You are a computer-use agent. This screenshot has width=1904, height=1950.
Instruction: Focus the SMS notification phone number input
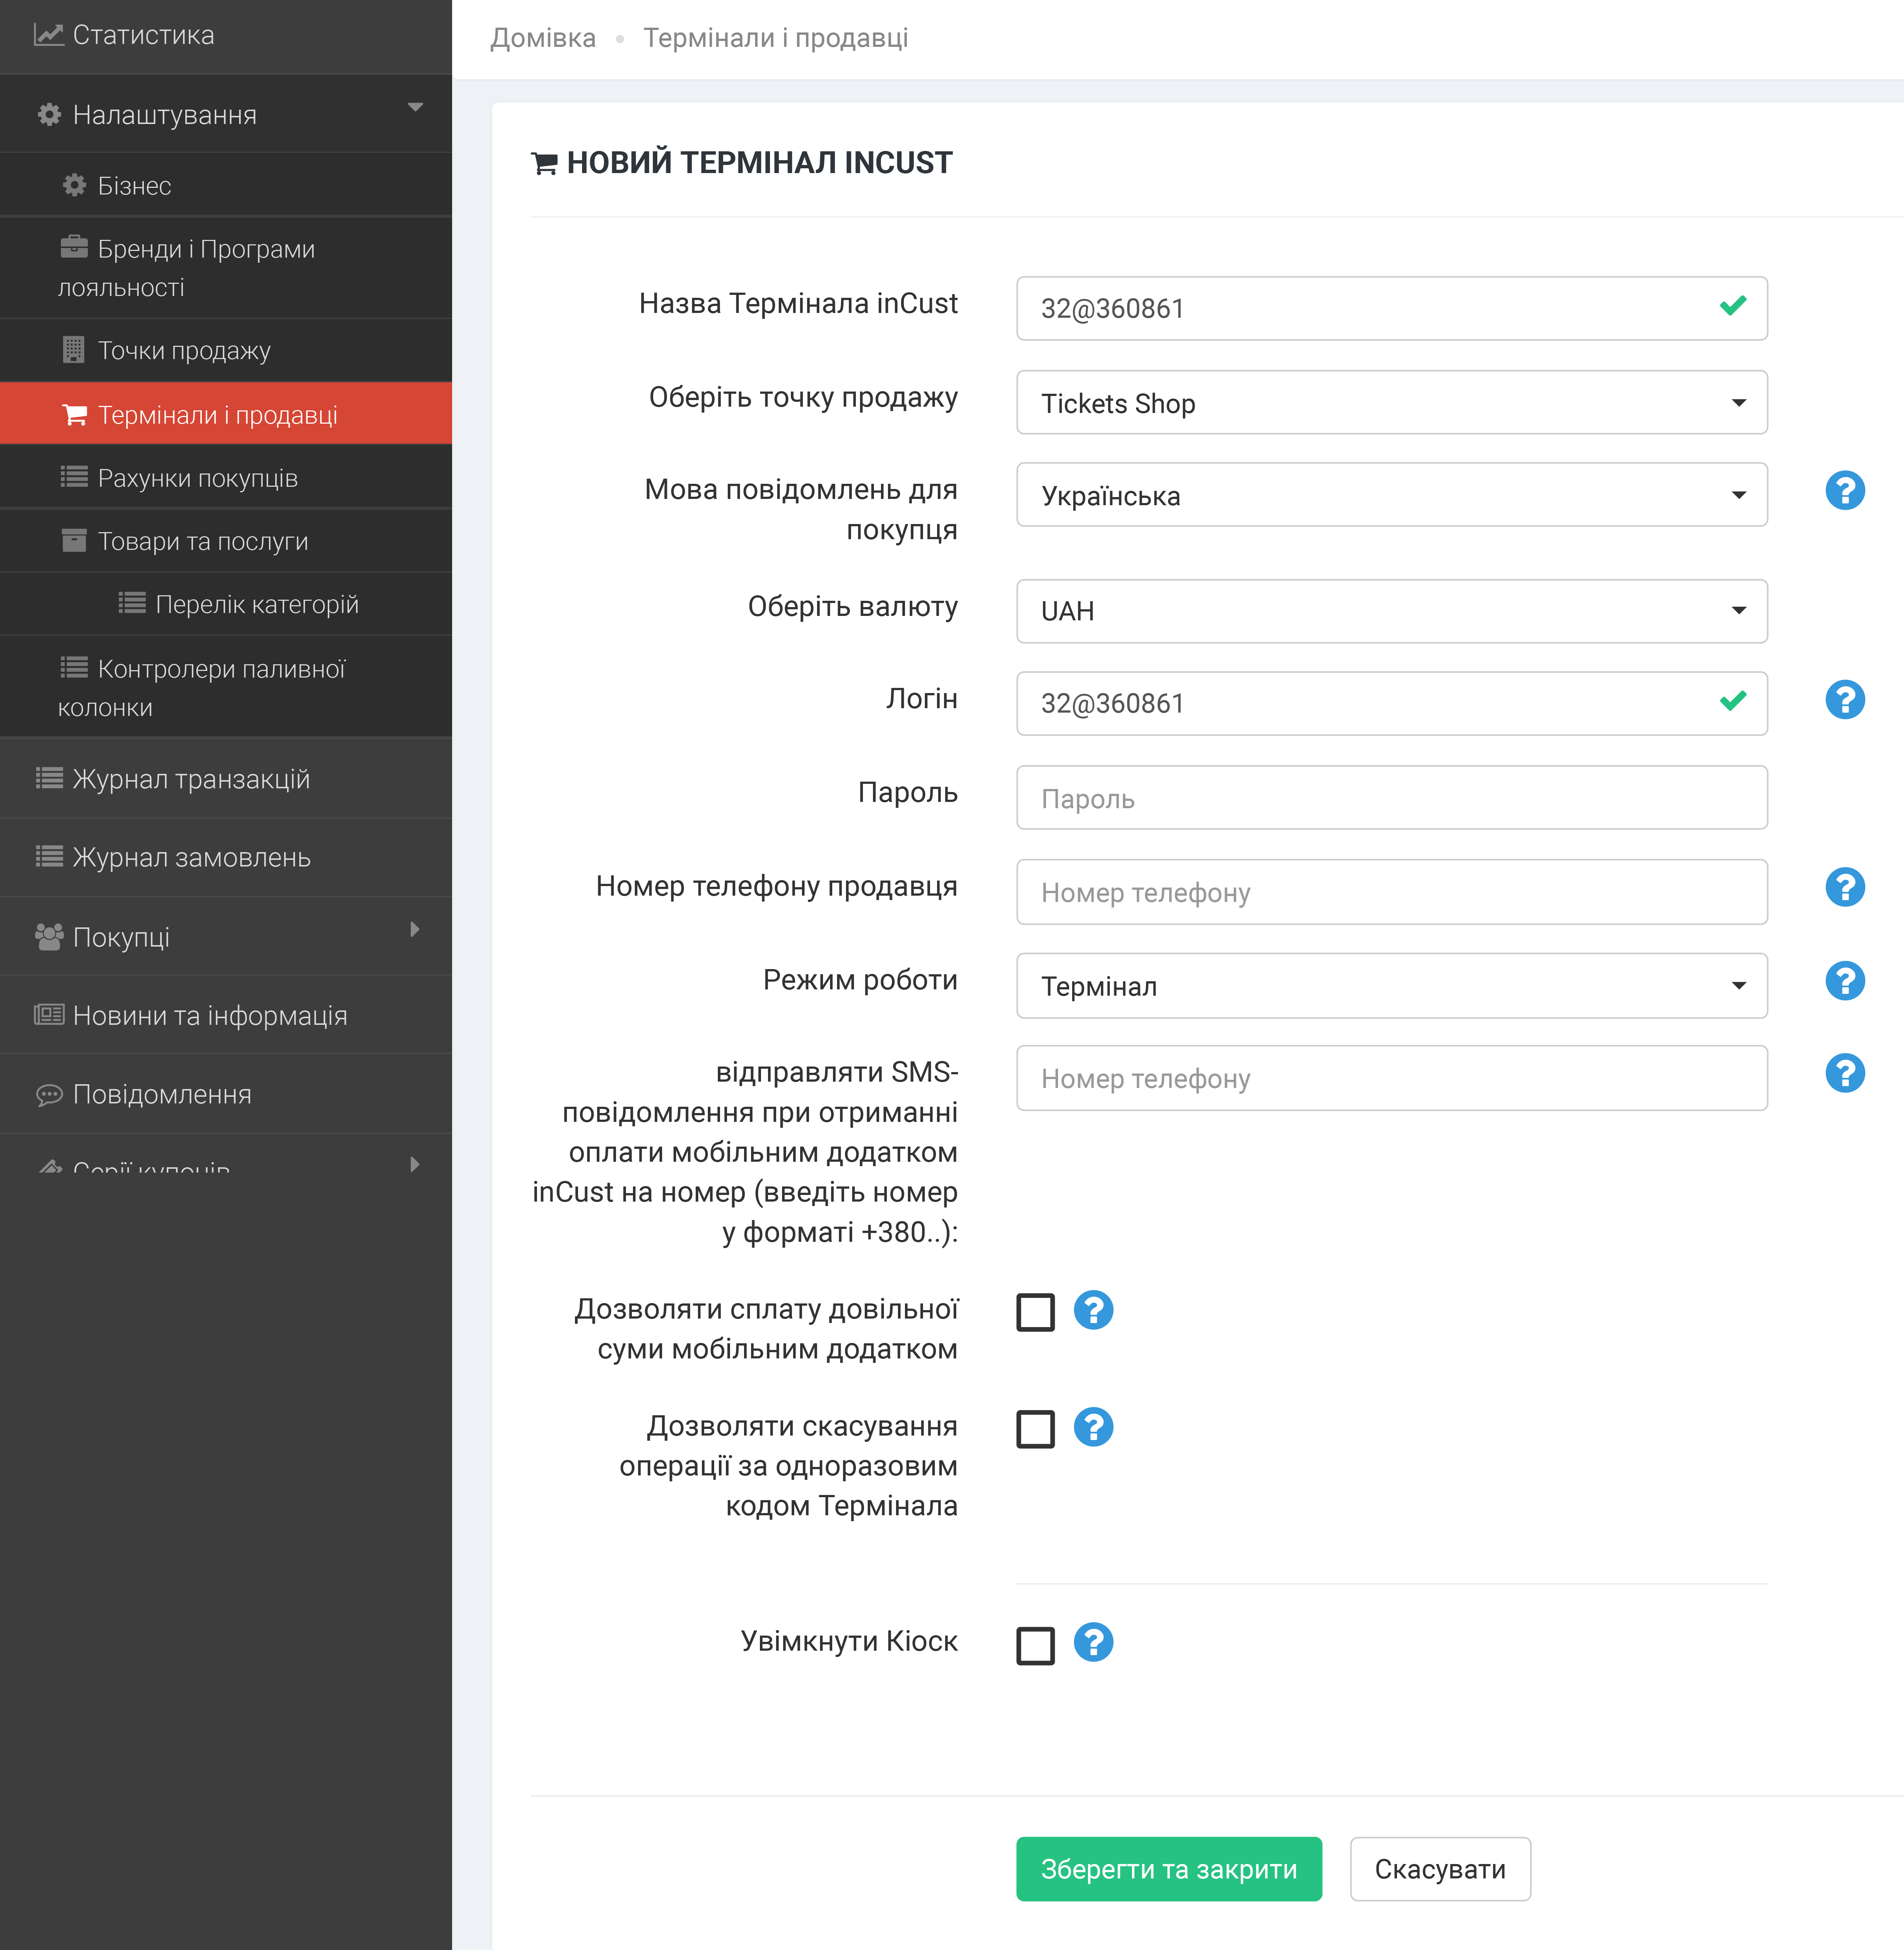click(x=1392, y=1078)
